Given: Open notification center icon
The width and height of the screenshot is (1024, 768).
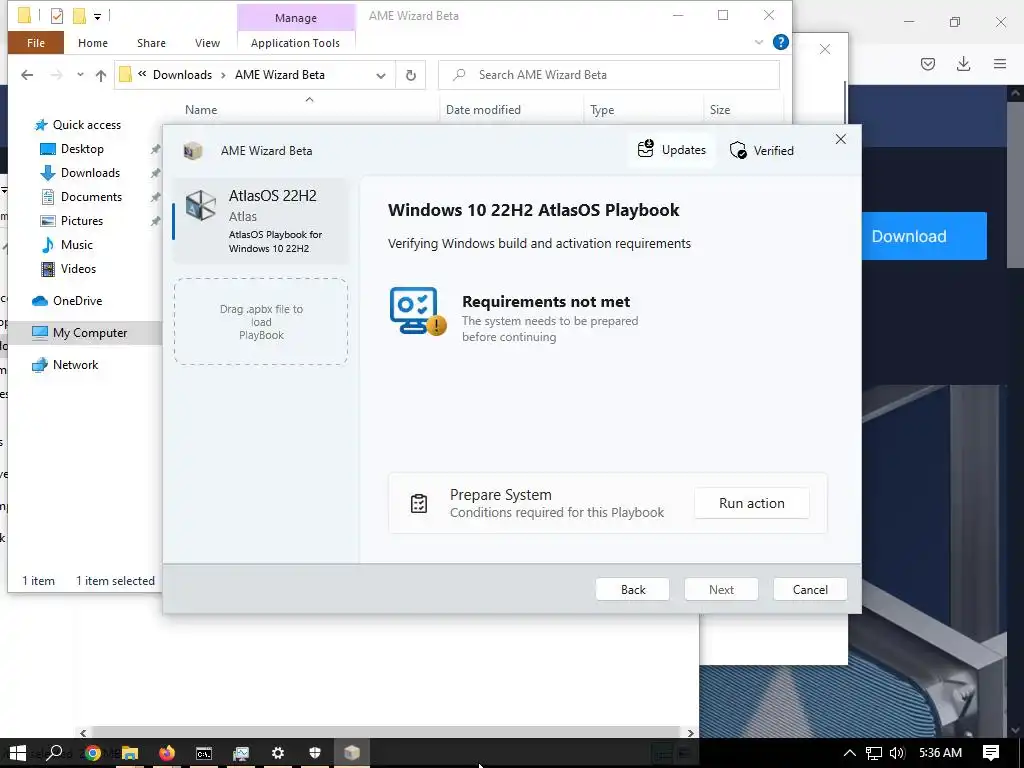Looking at the screenshot, I should point(991,752).
